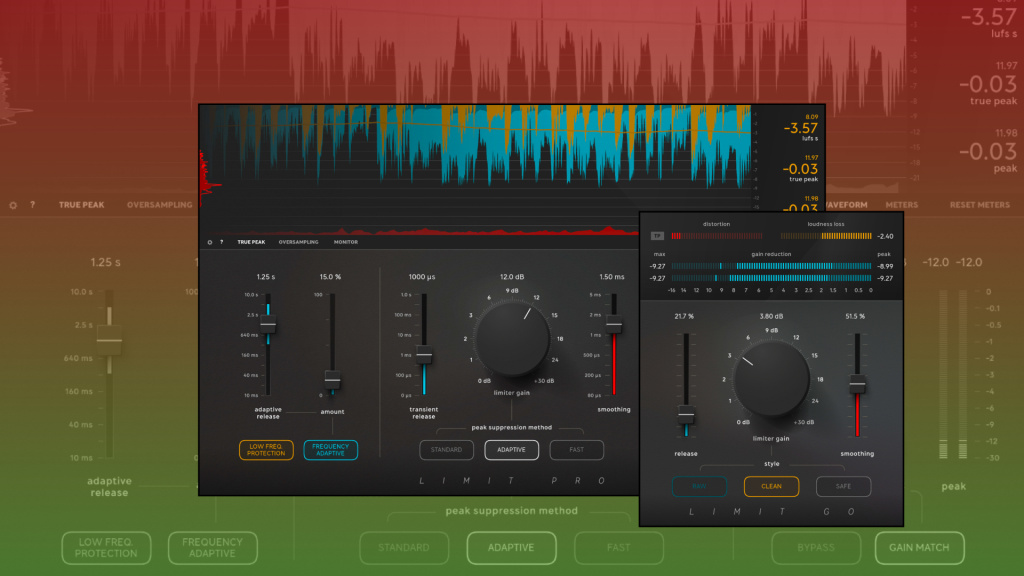This screenshot has width=1024, height=576.
Task: Select FAST suppression method in Limit Pro
Action: [577, 450]
